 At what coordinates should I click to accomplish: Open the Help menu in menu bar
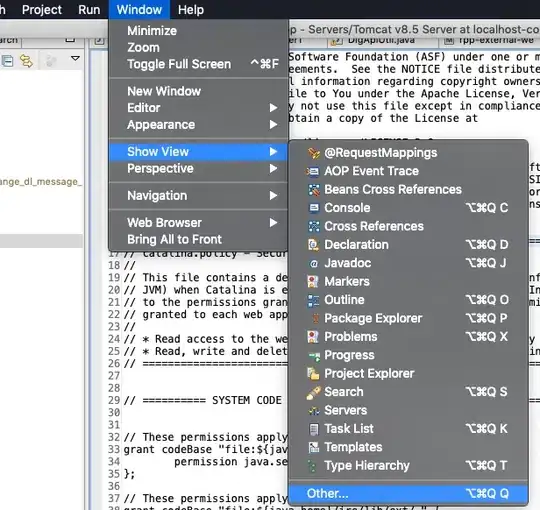(191, 10)
